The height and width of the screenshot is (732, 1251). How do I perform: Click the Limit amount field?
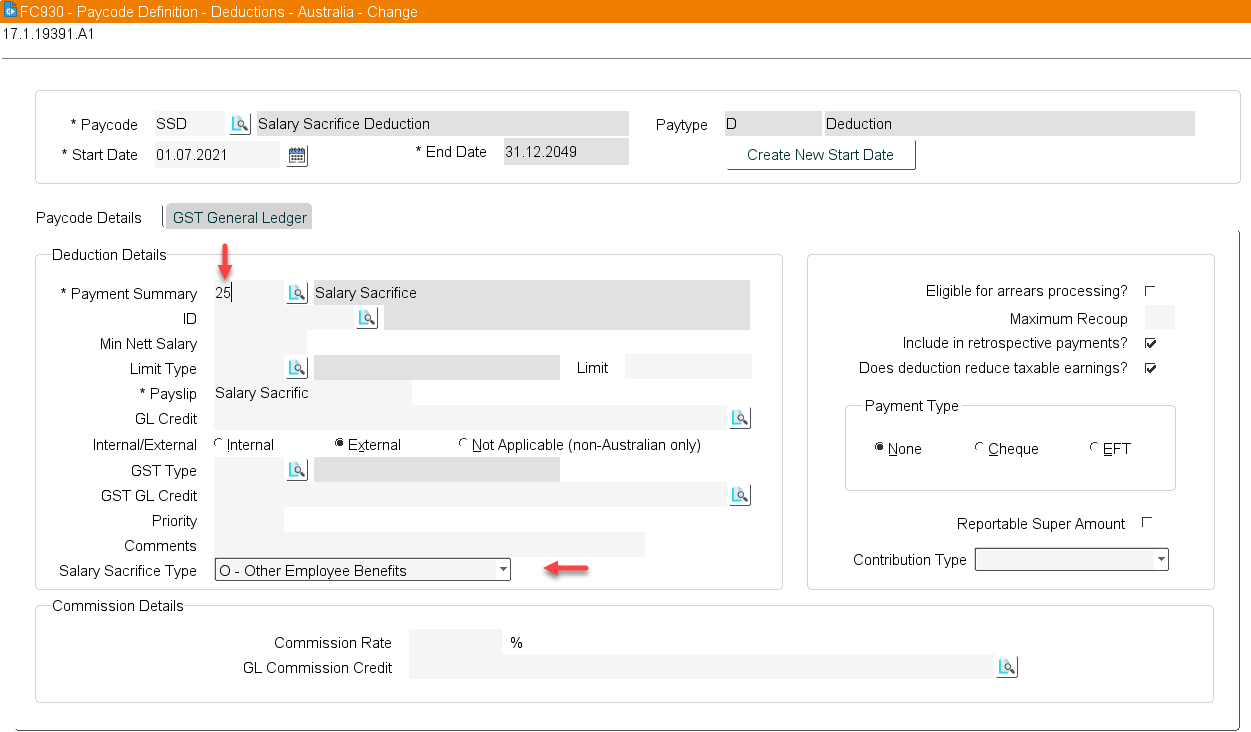(688, 367)
